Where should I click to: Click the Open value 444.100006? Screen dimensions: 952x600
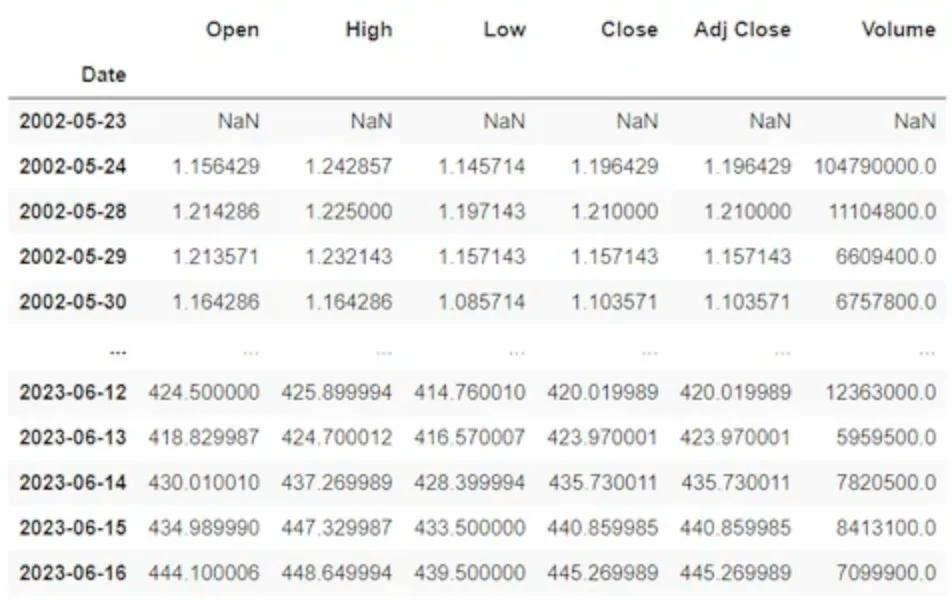pyautogui.click(x=204, y=574)
